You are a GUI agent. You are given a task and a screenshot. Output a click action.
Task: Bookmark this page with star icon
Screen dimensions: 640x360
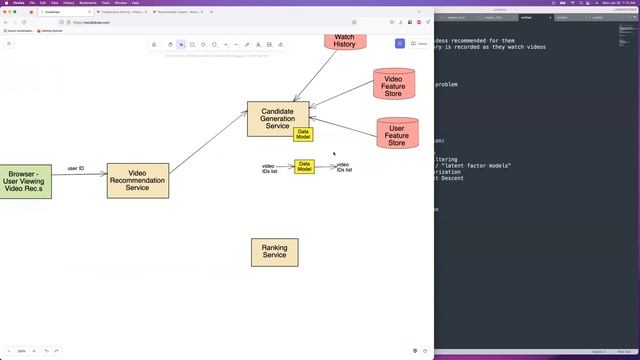point(354,22)
